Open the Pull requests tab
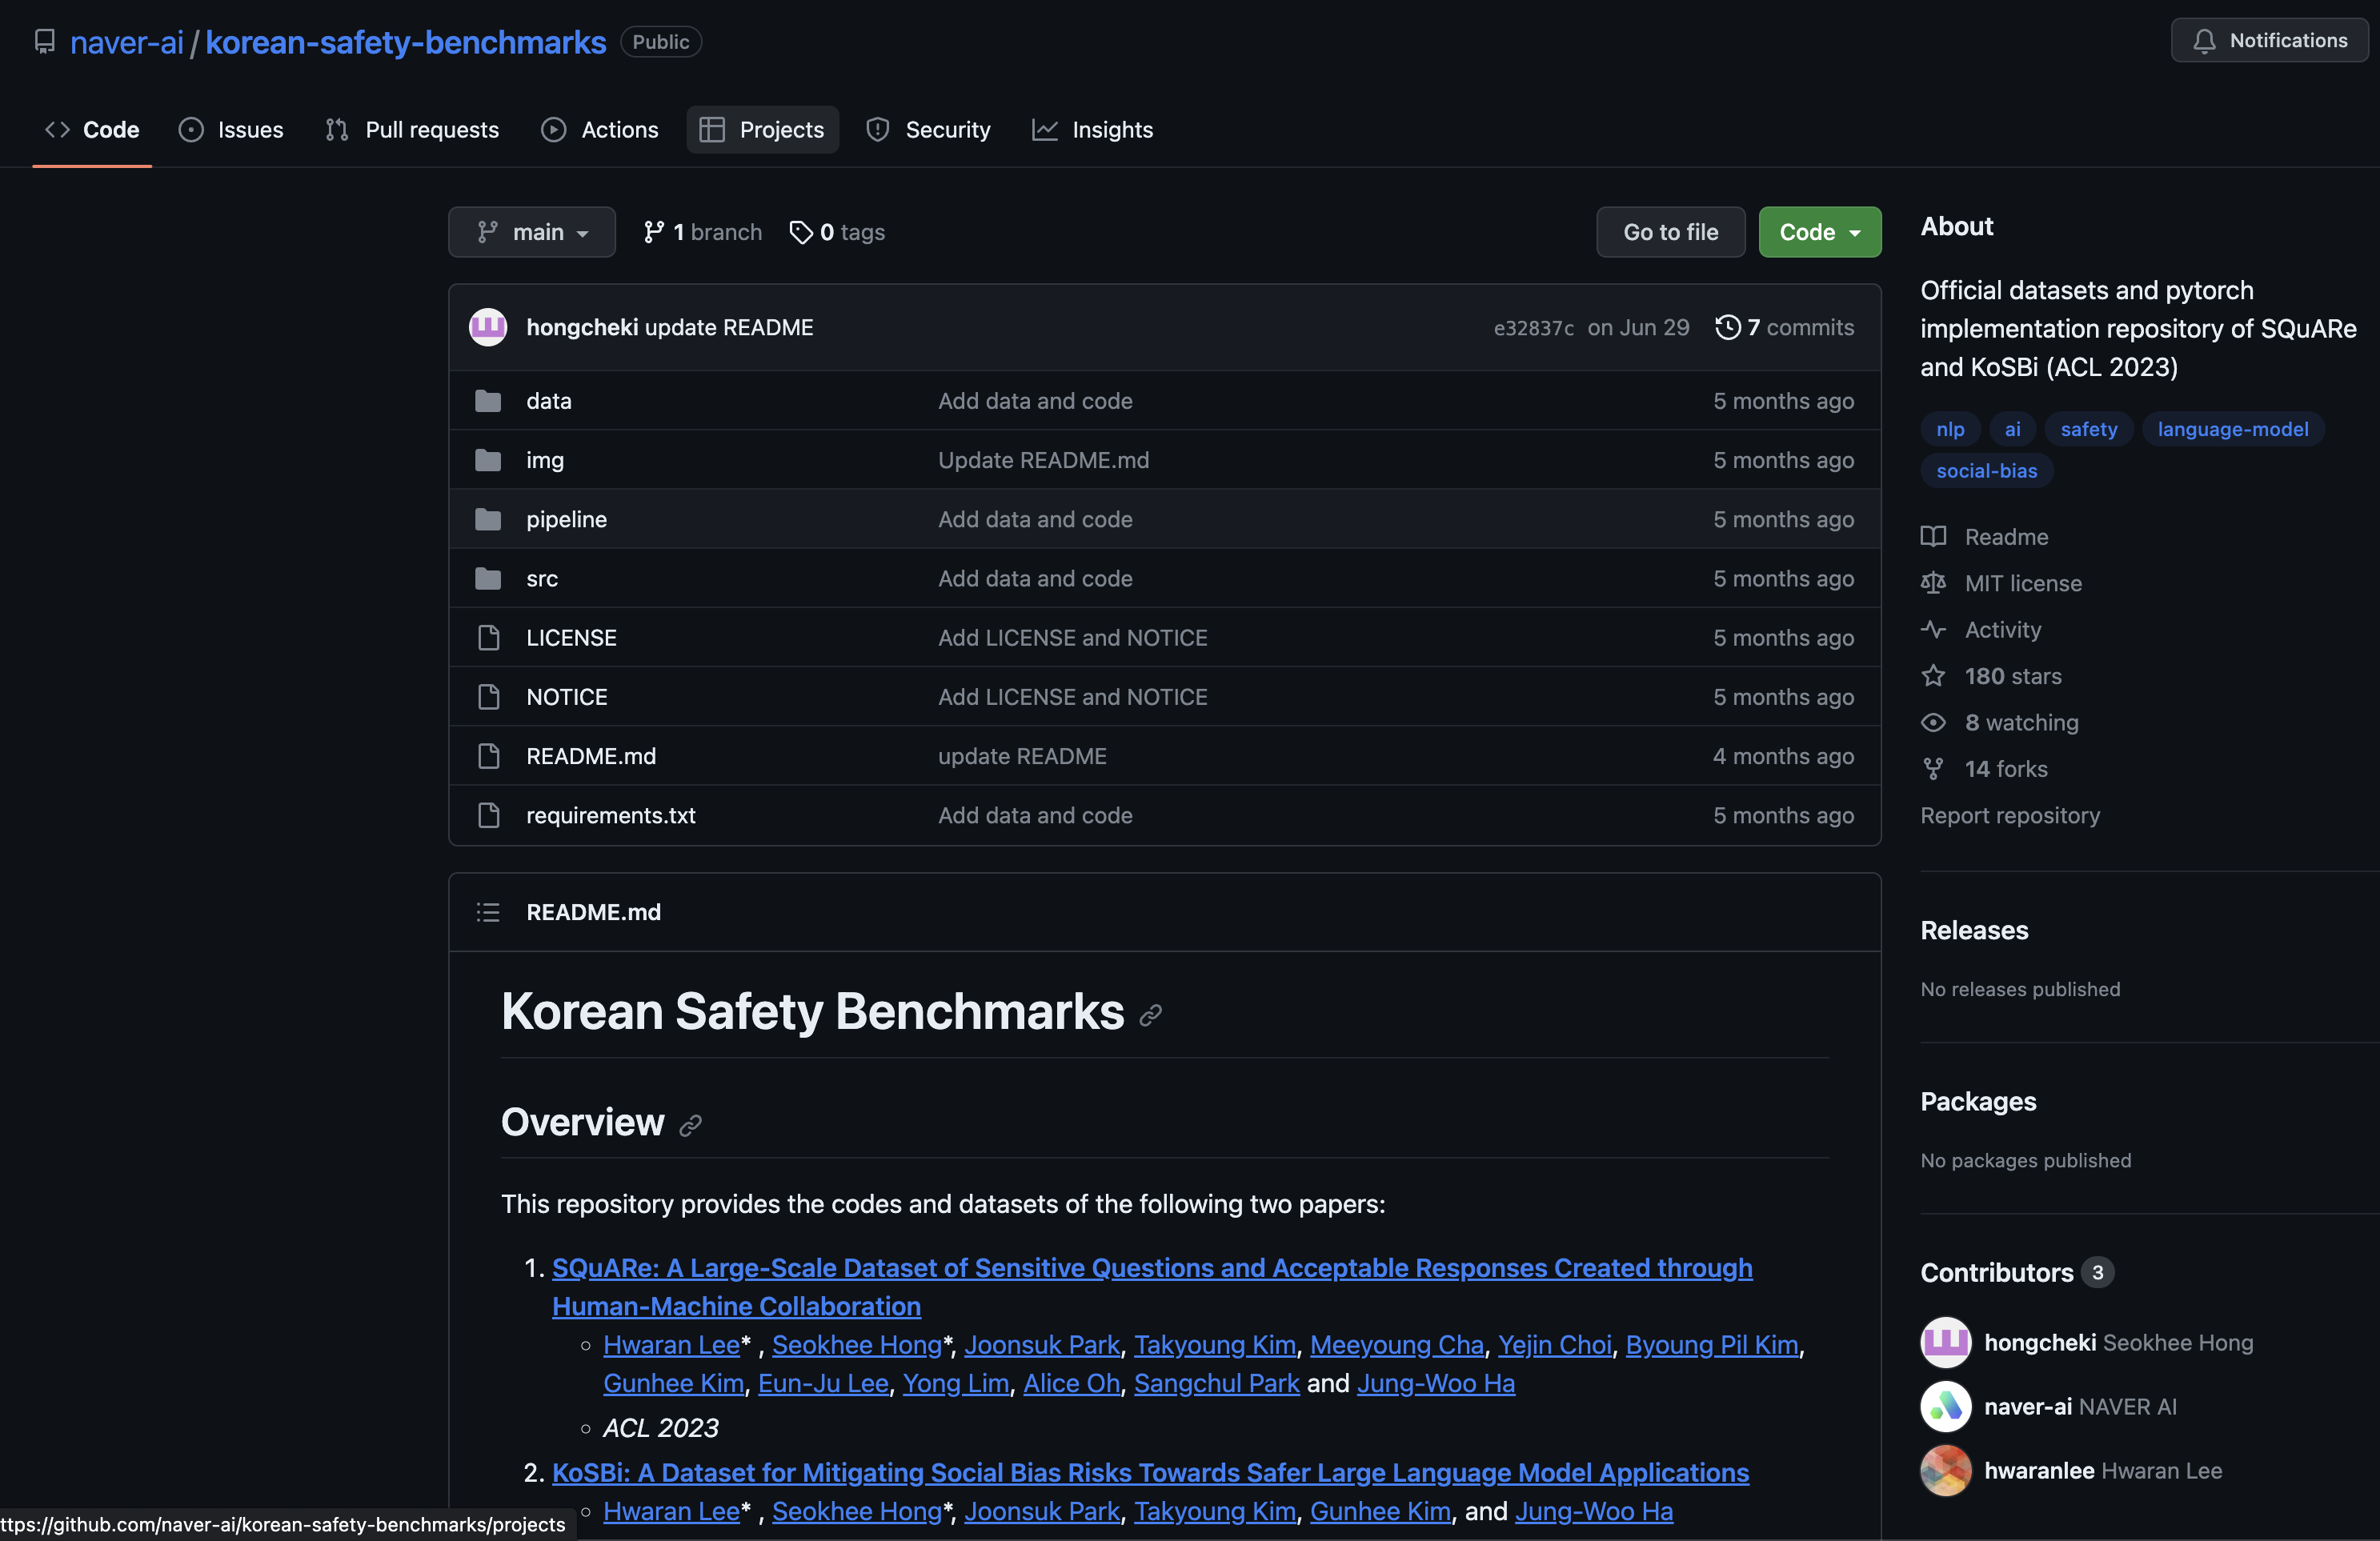The height and width of the screenshot is (1541, 2380). click(x=412, y=130)
